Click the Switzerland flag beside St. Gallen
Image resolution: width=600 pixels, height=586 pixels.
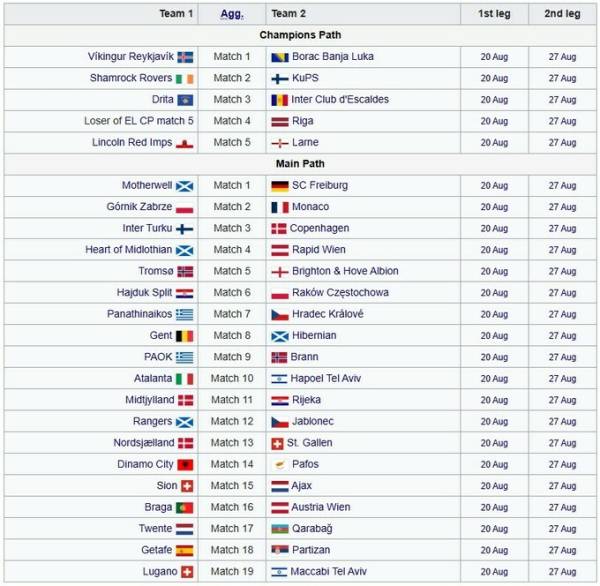(x=277, y=443)
